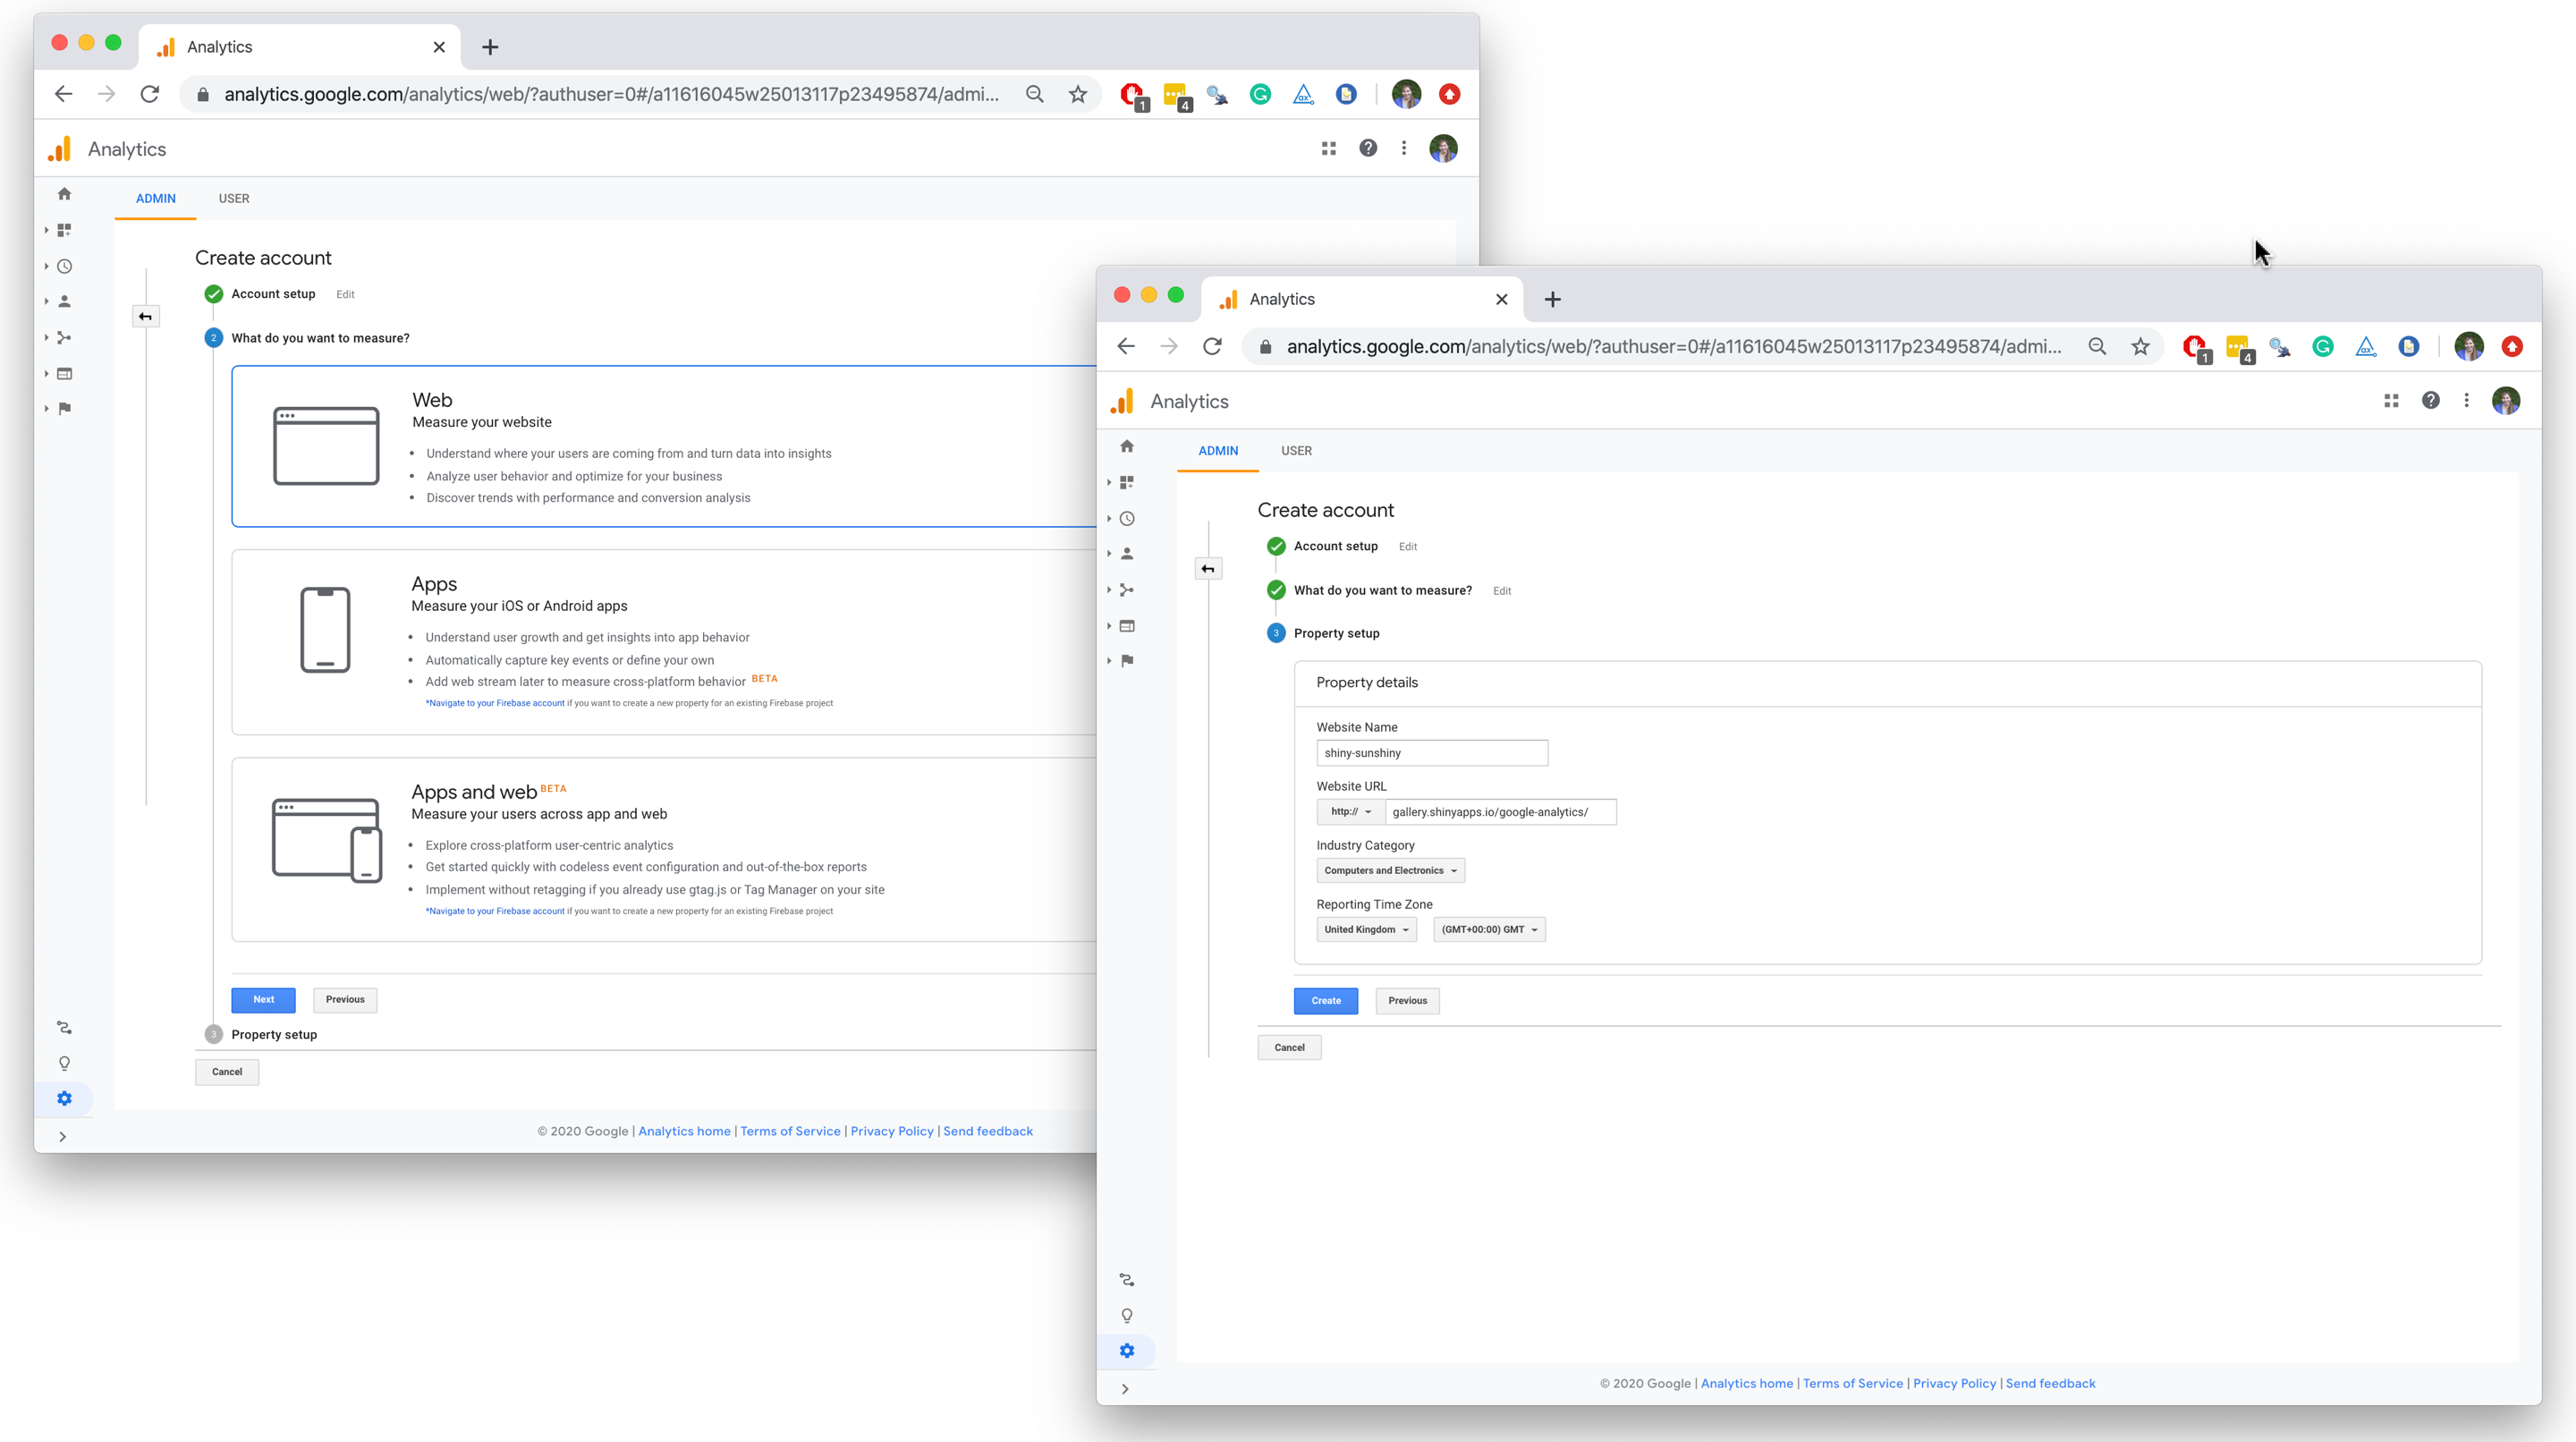The height and width of the screenshot is (1442, 2576).
Task: Click the help question mark icon in front window
Action: (2430, 401)
